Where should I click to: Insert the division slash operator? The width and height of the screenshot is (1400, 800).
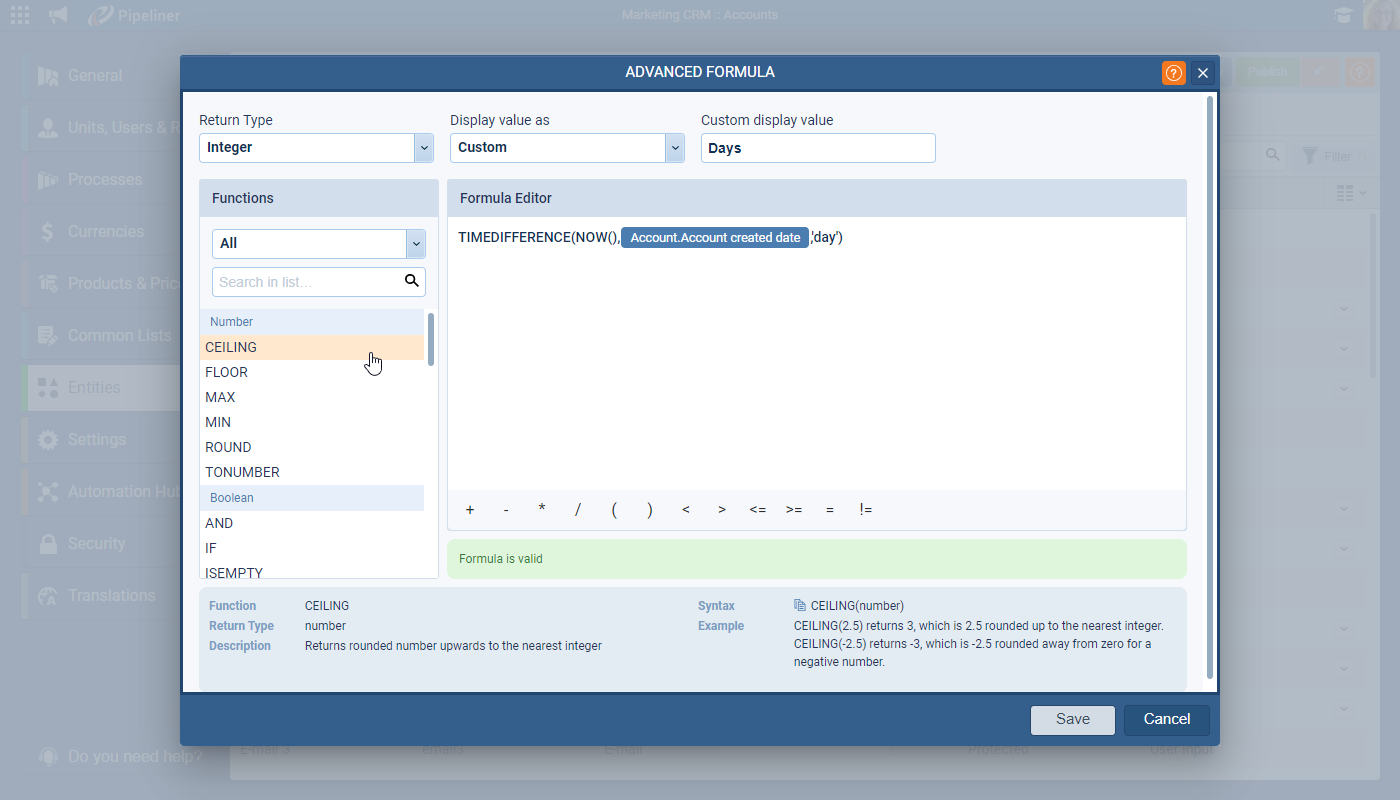pos(578,510)
